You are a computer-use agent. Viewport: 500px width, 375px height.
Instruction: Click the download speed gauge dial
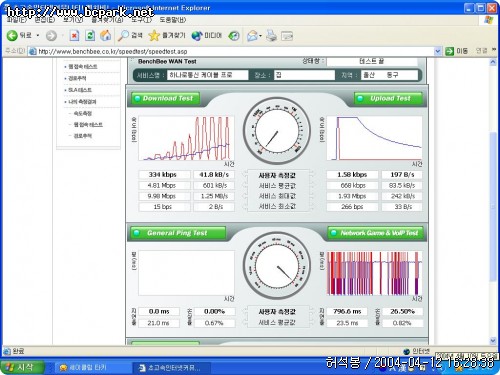pos(277,131)
